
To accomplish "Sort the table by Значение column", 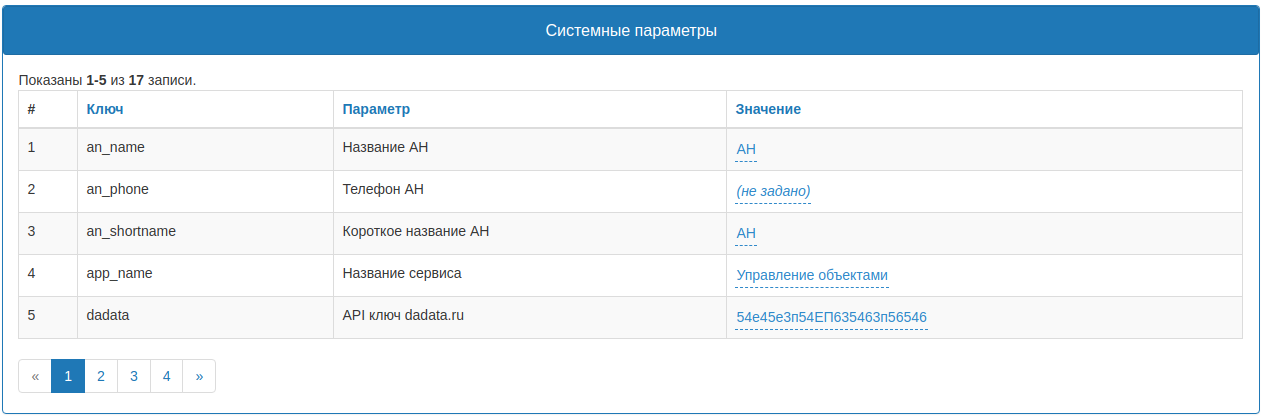I will 768,109.
